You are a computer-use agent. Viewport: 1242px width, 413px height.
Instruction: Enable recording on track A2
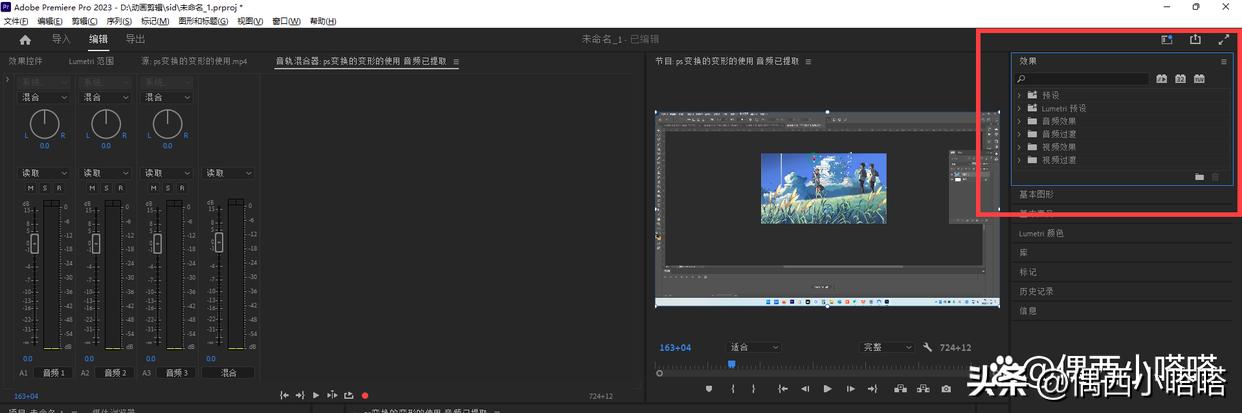pyautogui.click(x=119, y=188)
